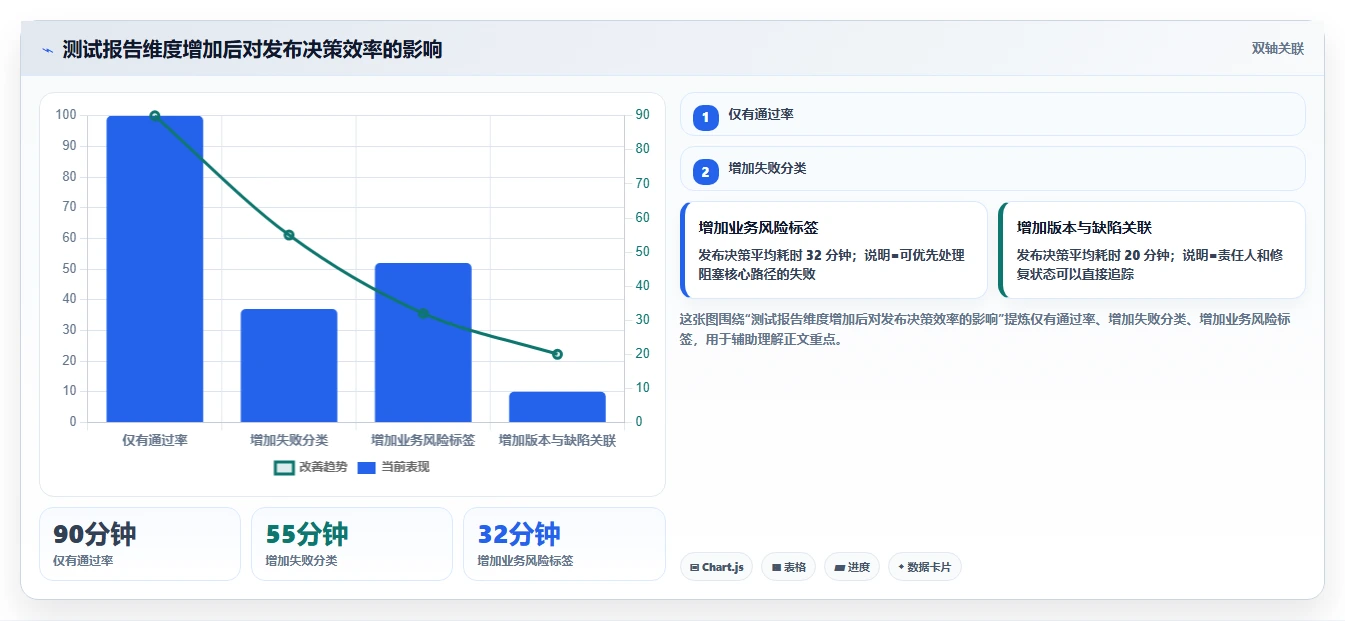Click the line point at value 90
Image resolution: width=1345 pixels, height=621 pixels.
tap(155, 116)
